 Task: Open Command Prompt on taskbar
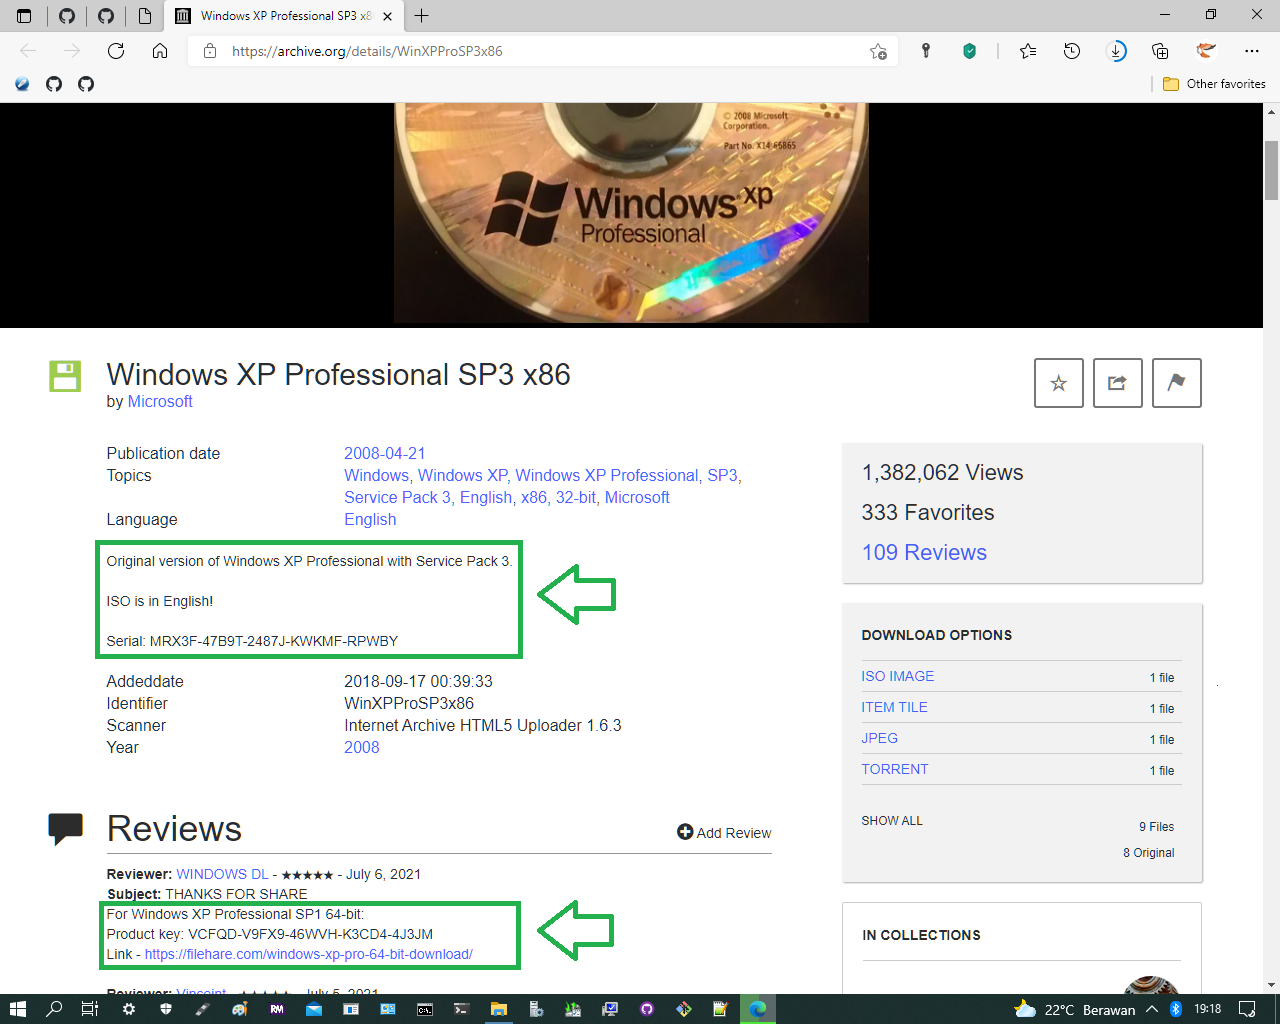[x=425, y=1009]
